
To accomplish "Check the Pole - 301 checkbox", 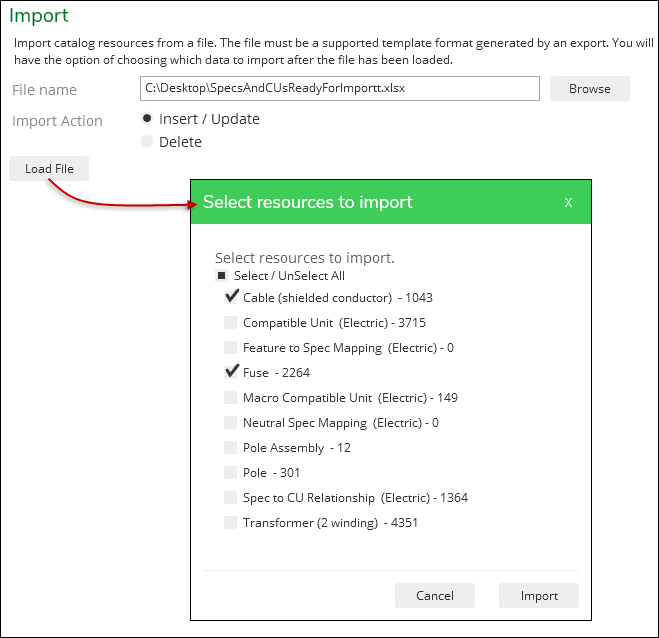I will pos(230,472).
